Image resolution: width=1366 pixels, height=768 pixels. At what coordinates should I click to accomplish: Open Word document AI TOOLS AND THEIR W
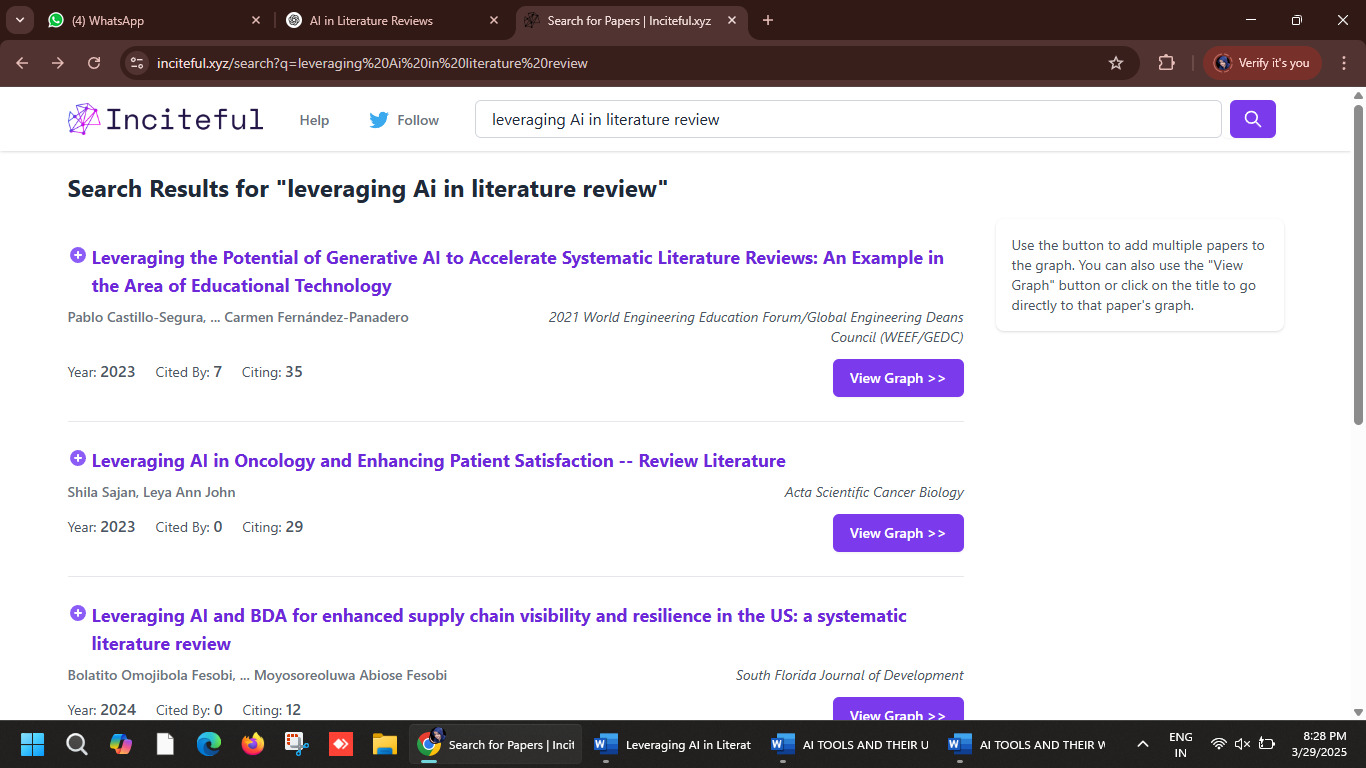(1027, 744)
